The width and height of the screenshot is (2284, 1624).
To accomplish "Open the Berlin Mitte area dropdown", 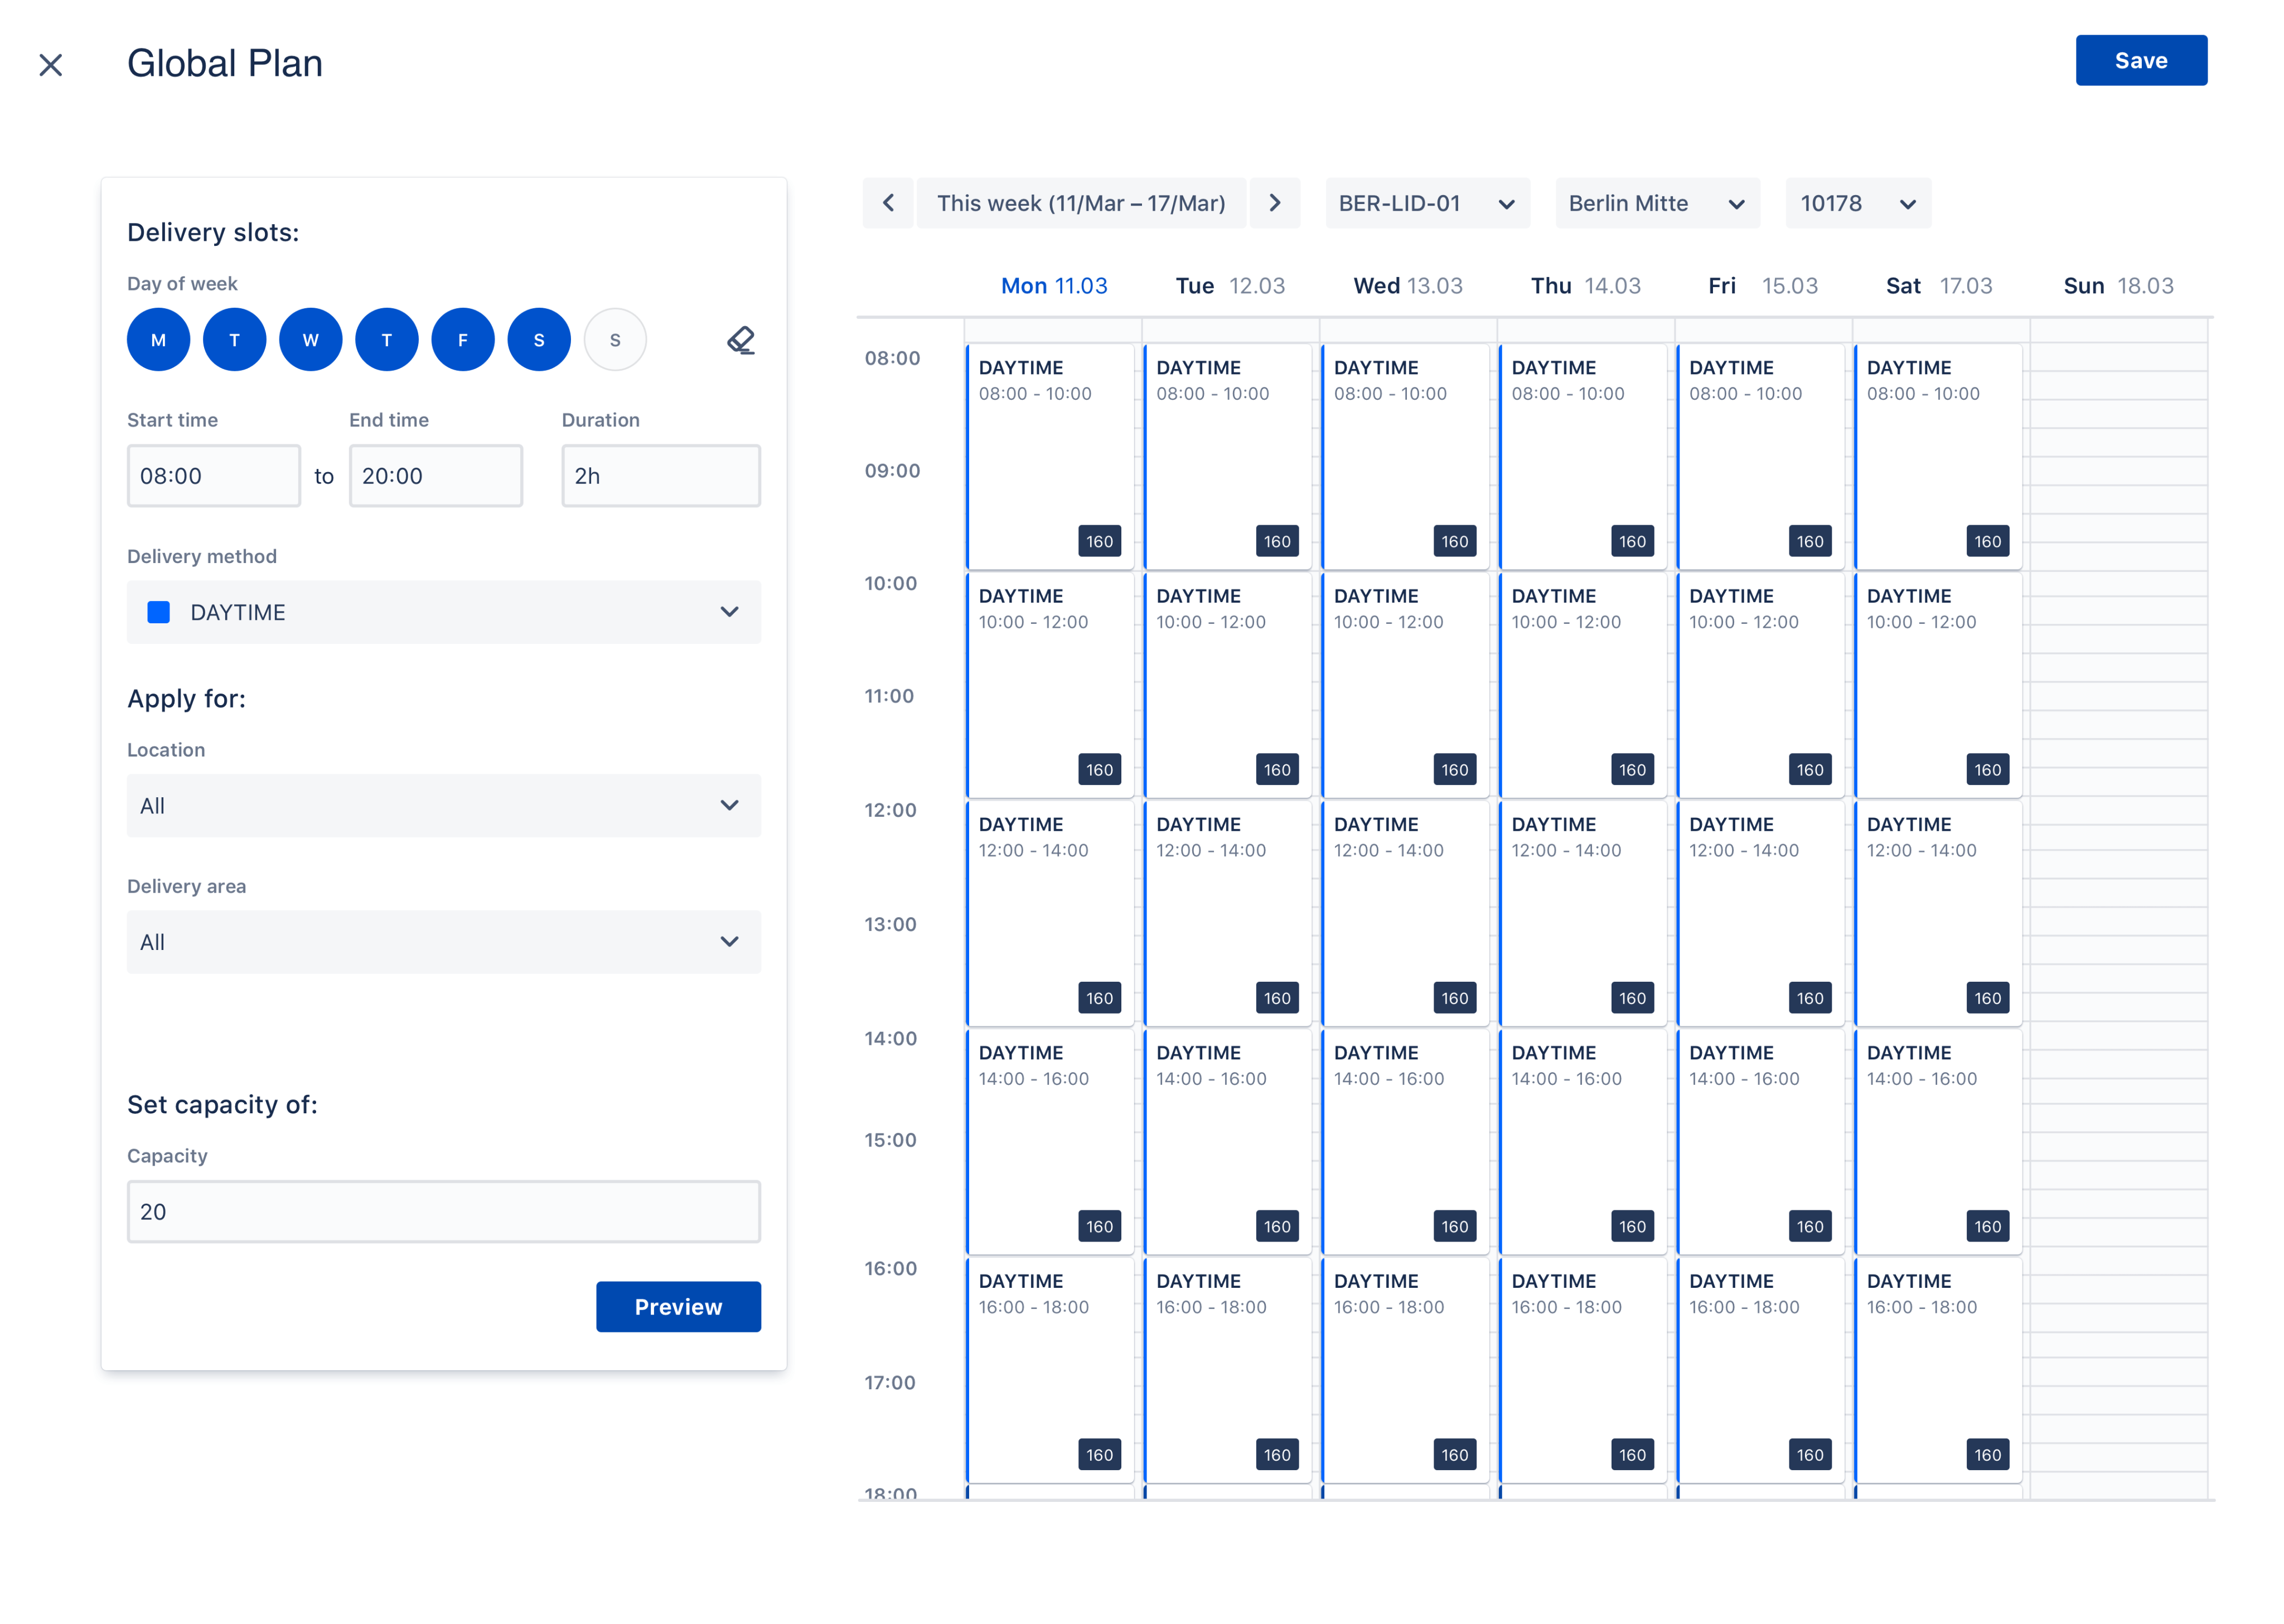I will [x=1657, y=203].
